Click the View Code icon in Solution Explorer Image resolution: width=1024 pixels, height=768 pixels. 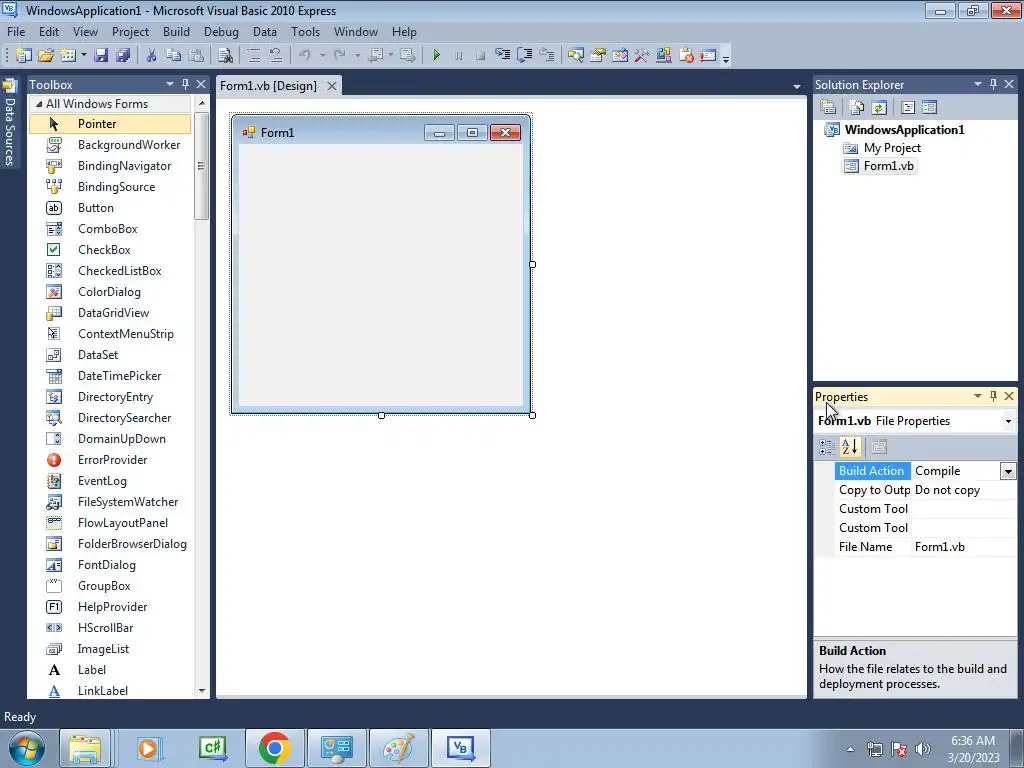coord(908,107)
